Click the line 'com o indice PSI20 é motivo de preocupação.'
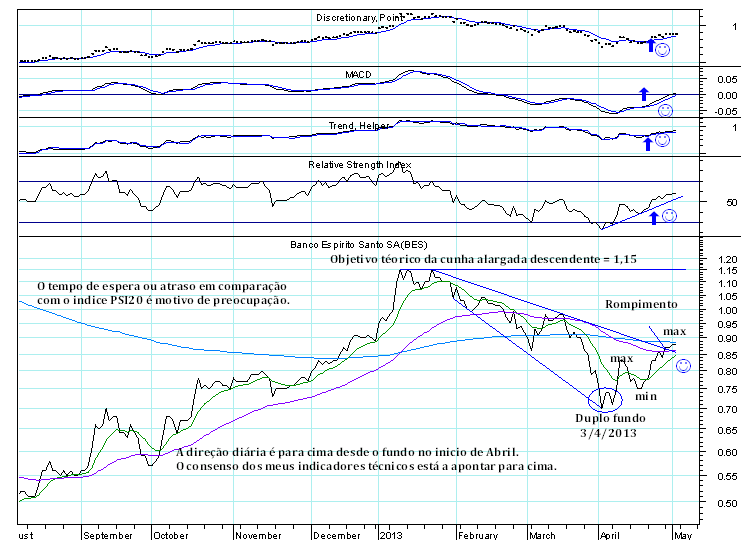The width and height of the screenshot is (752, 553). (164, 301)
